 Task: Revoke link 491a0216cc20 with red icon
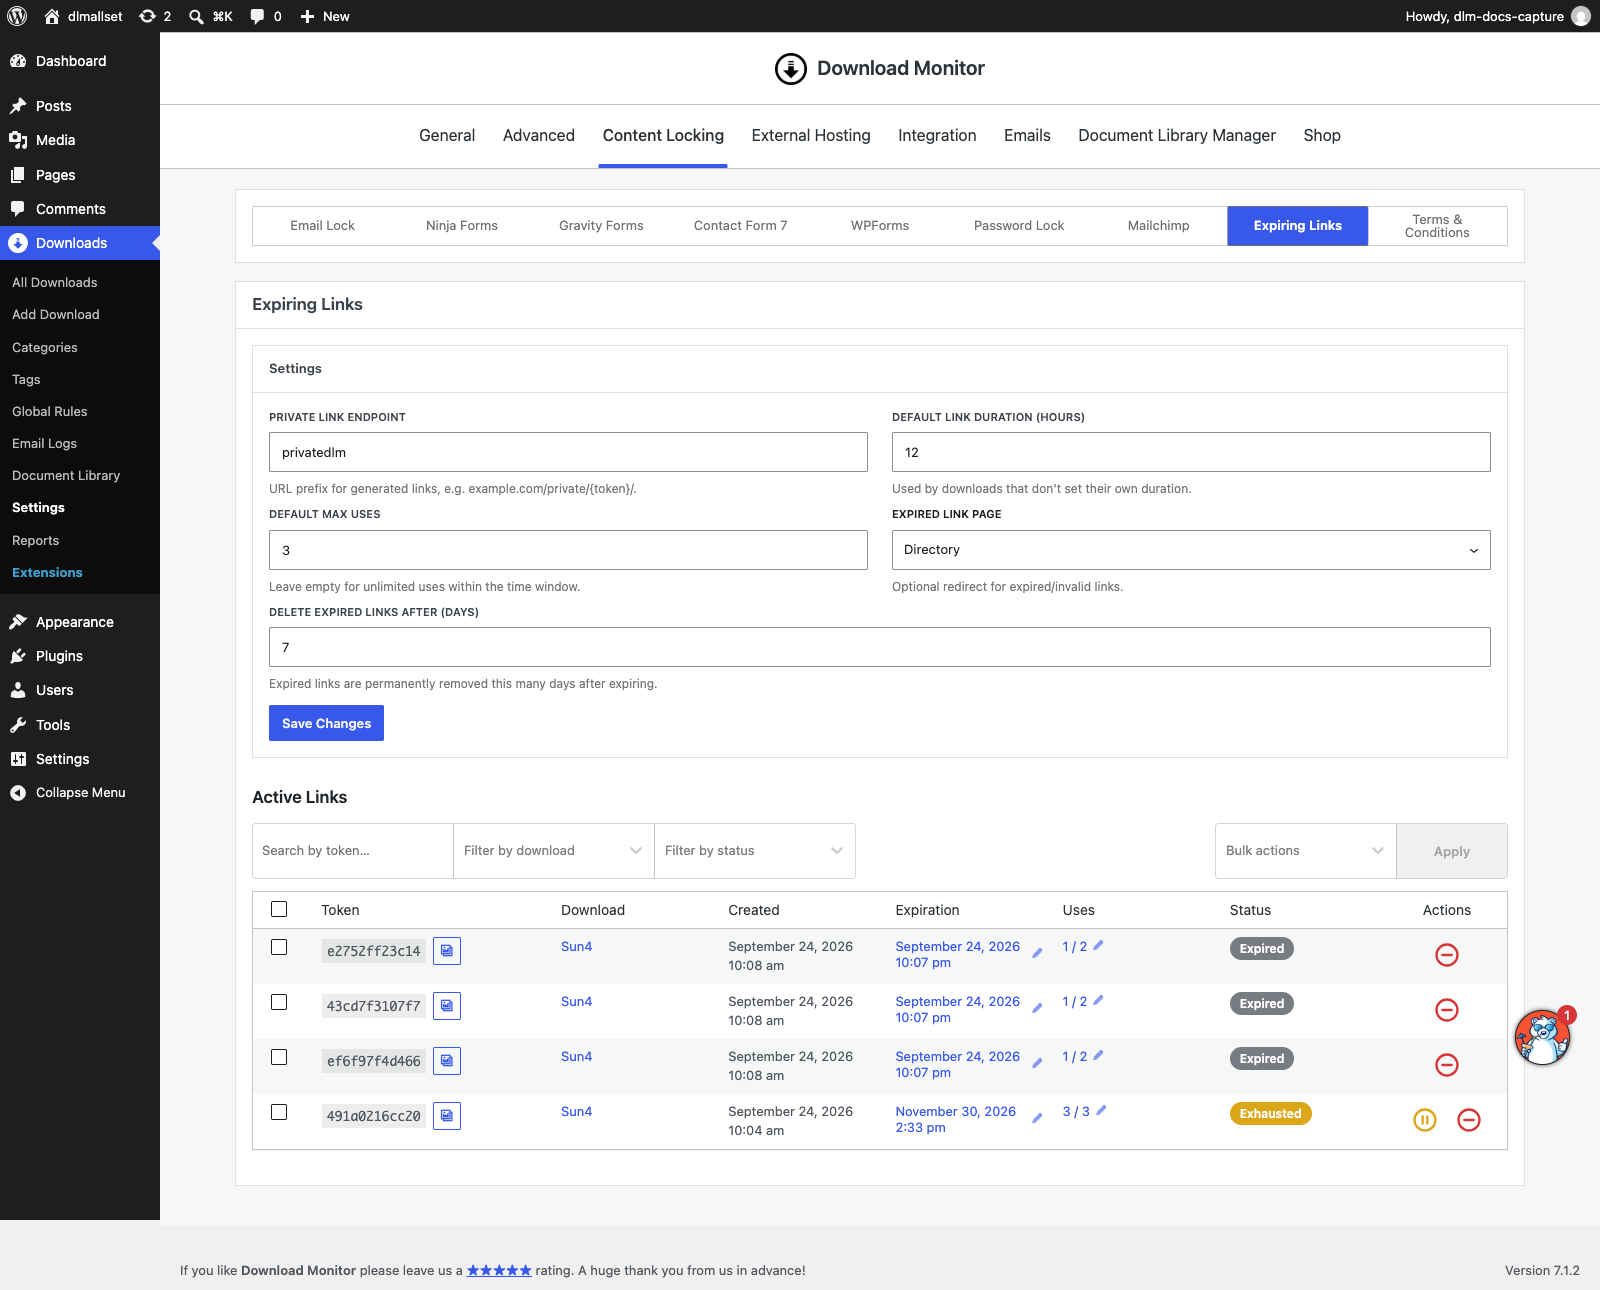(1469, 1120)
